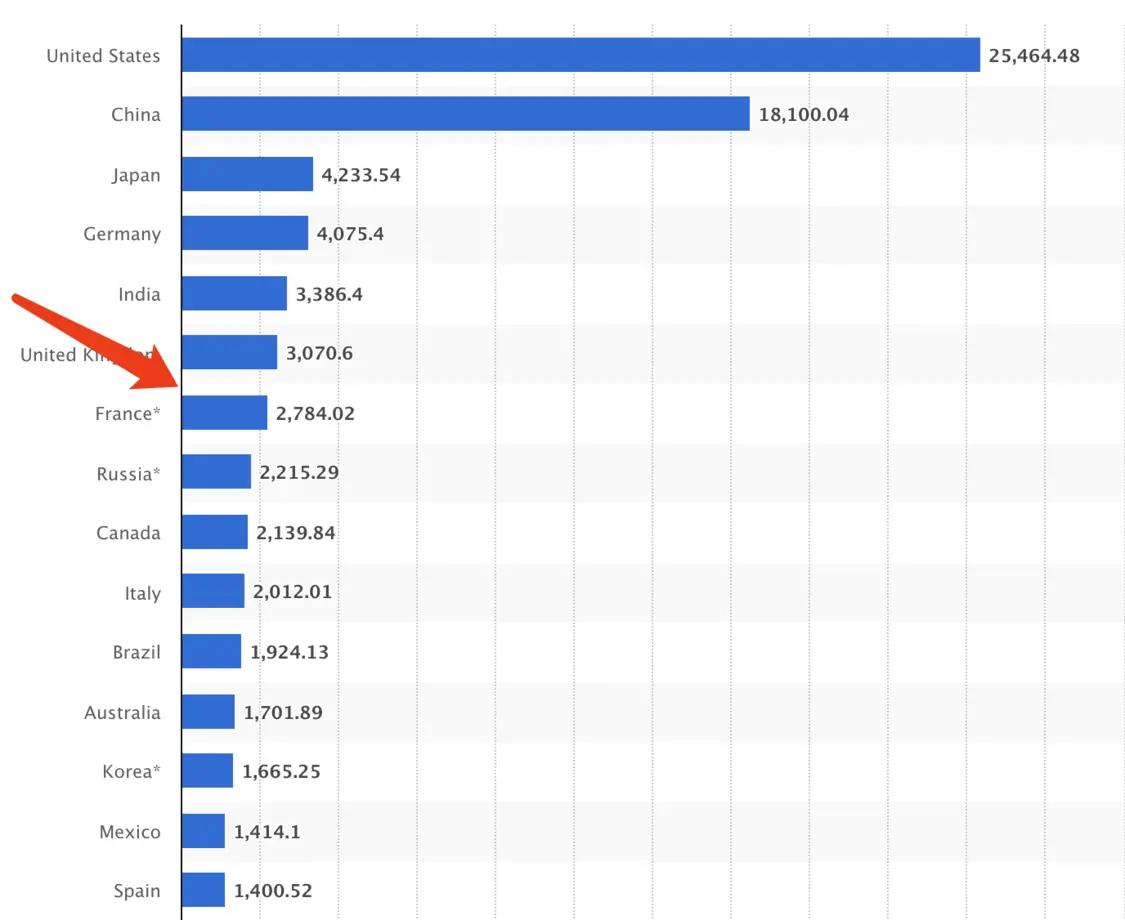1125x920 pixels.
Task: Select the United Kingdom bar
Action: tap(229, 353)
